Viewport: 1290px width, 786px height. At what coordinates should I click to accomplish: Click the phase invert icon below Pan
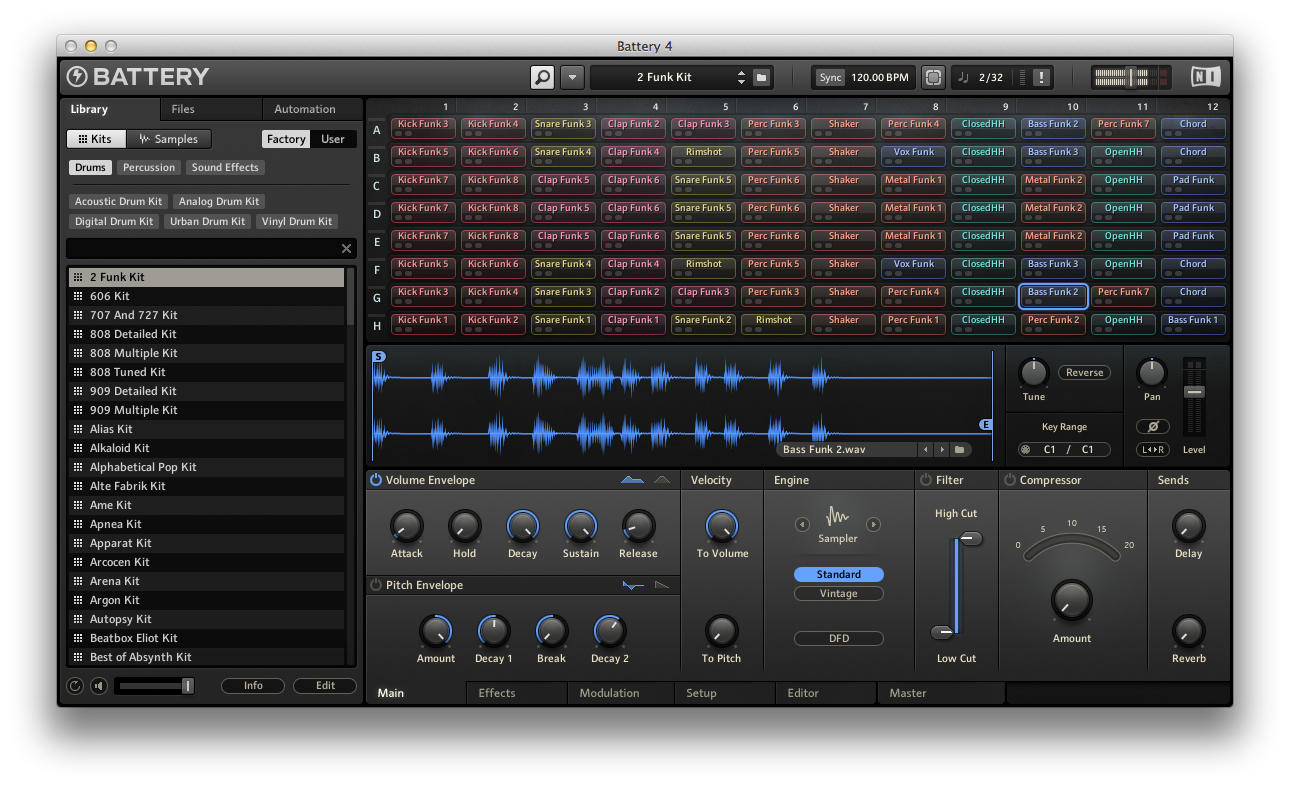coord(1152,426)
